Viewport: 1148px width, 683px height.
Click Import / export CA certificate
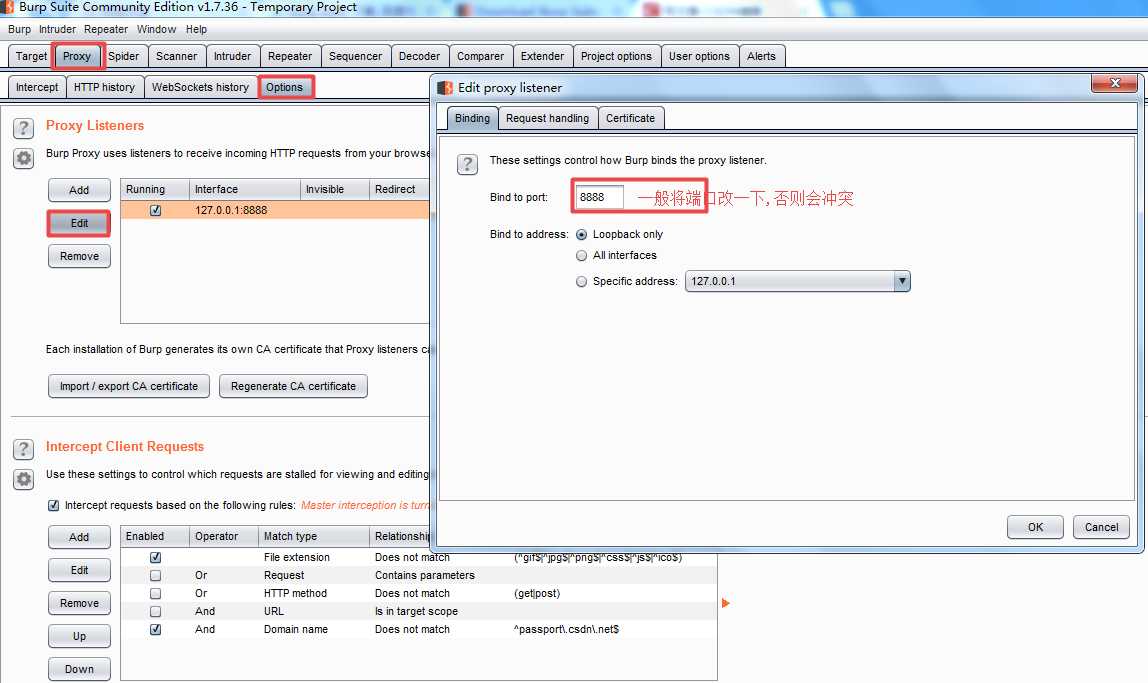(x=129, y=387)
